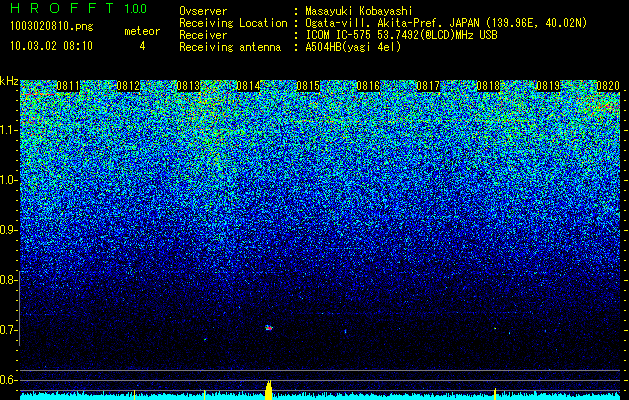Click the 0816 time label

pos(368,86)
